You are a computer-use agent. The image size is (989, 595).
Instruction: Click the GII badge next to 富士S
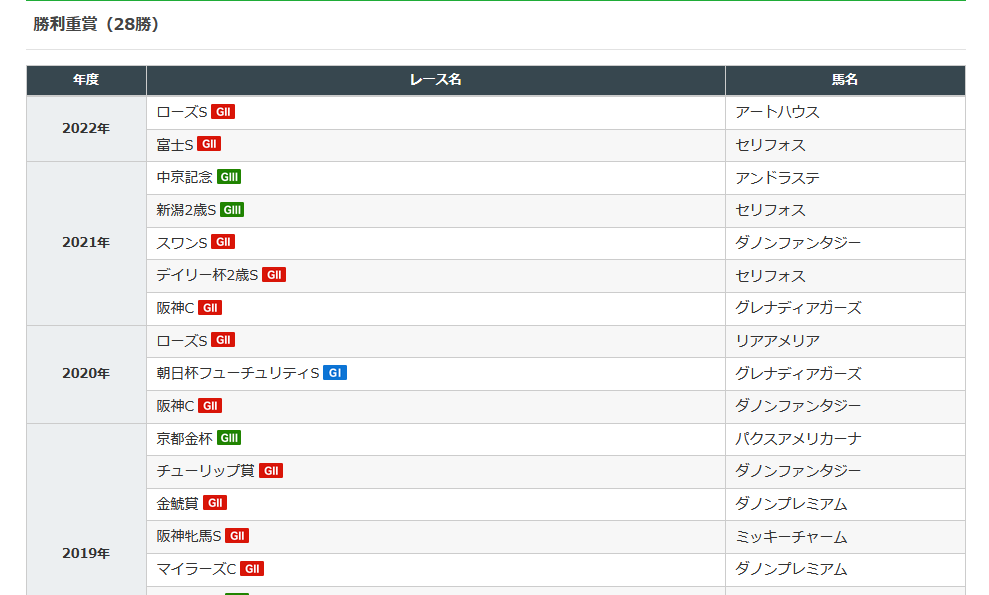(209, 144)
